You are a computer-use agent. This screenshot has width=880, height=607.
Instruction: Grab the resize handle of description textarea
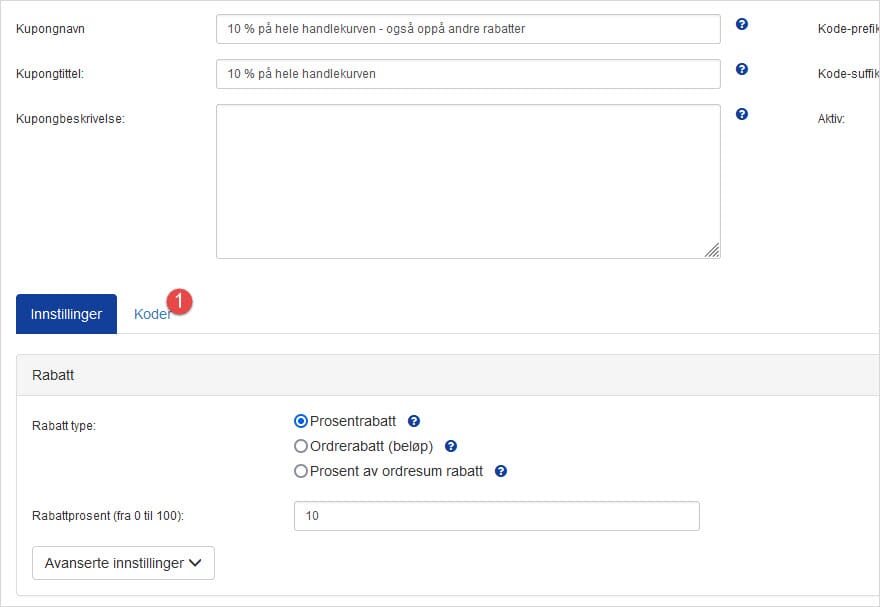pos(712,251)
